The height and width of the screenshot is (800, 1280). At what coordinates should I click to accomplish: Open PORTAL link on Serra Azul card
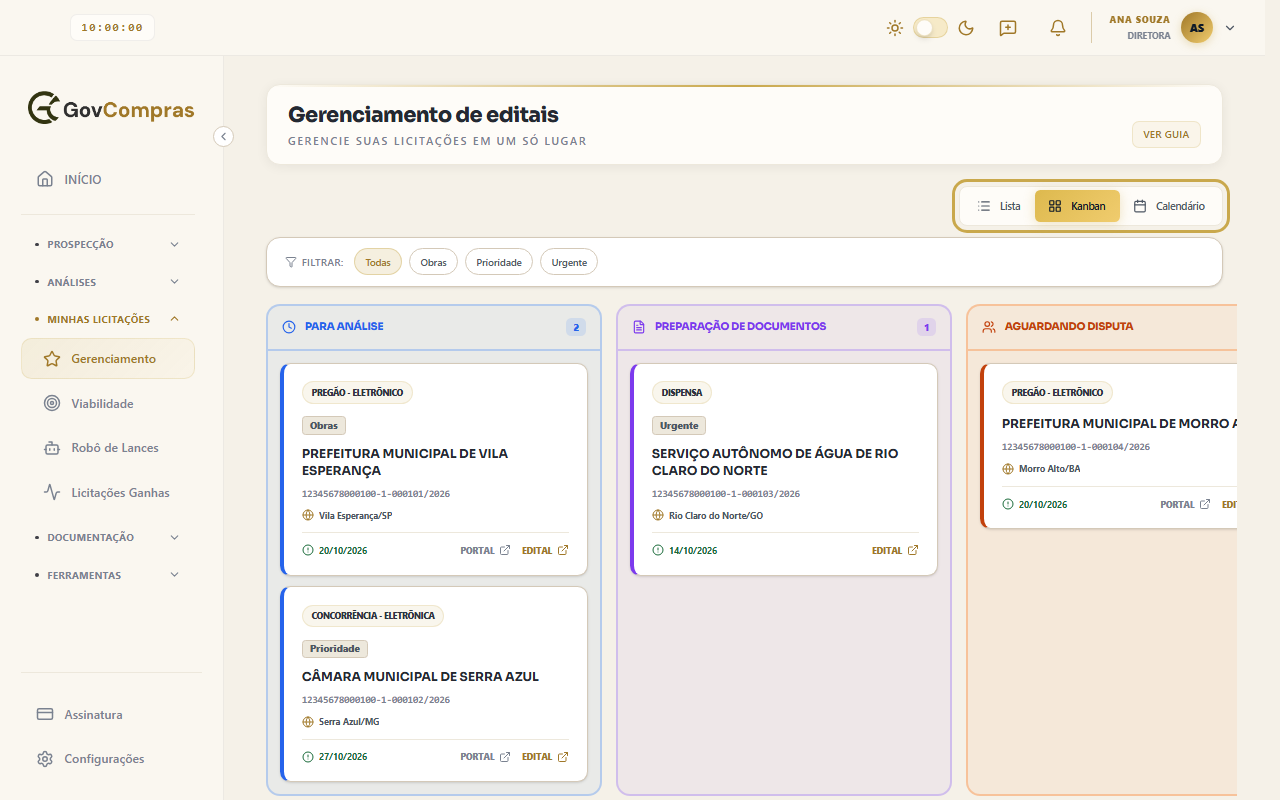click(x=485, y=757)
